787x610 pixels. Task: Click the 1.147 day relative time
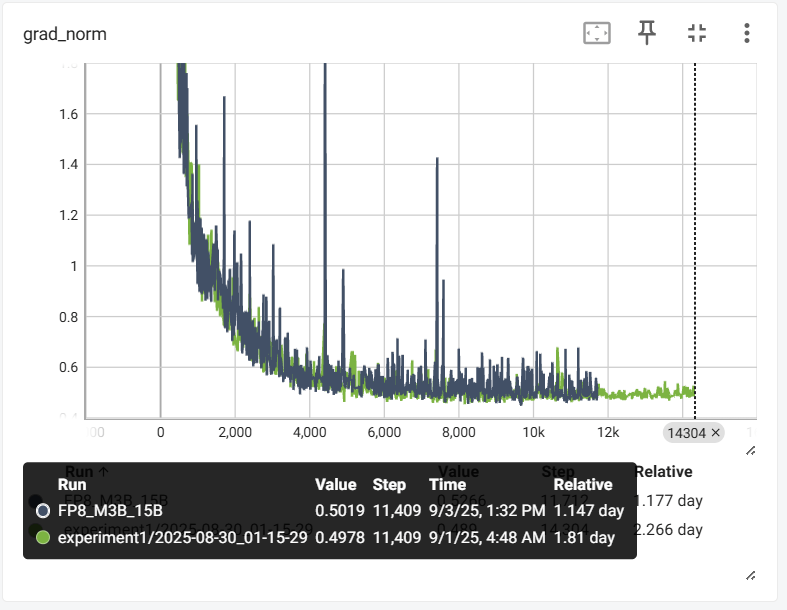pos(589,511)
